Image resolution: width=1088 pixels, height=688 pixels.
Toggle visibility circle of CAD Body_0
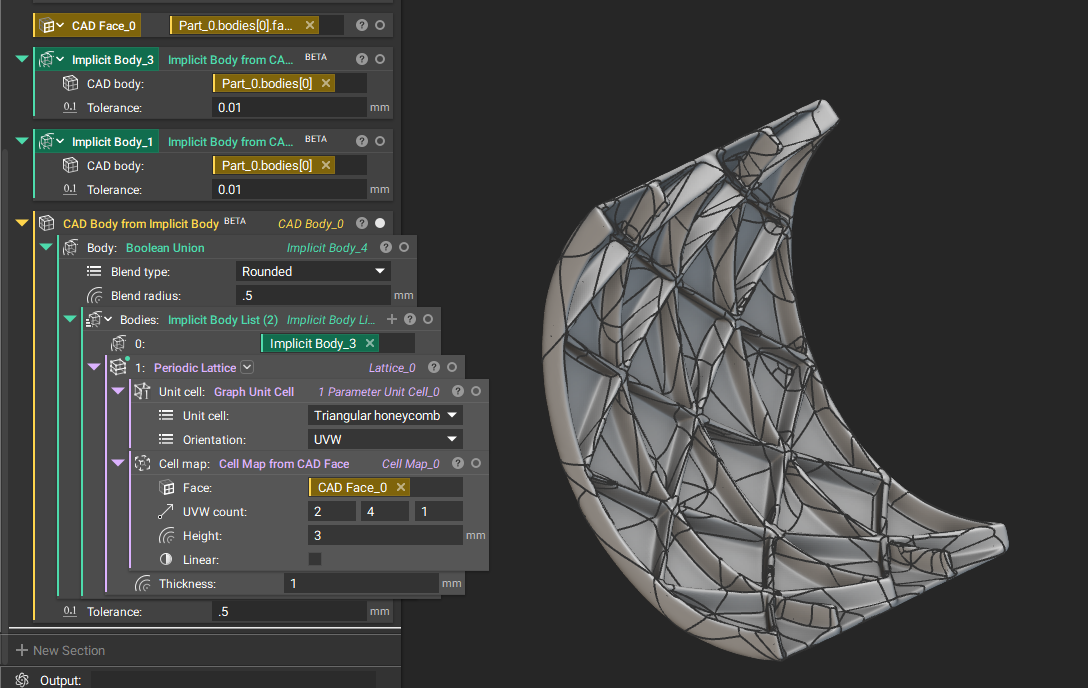(380, 223)
